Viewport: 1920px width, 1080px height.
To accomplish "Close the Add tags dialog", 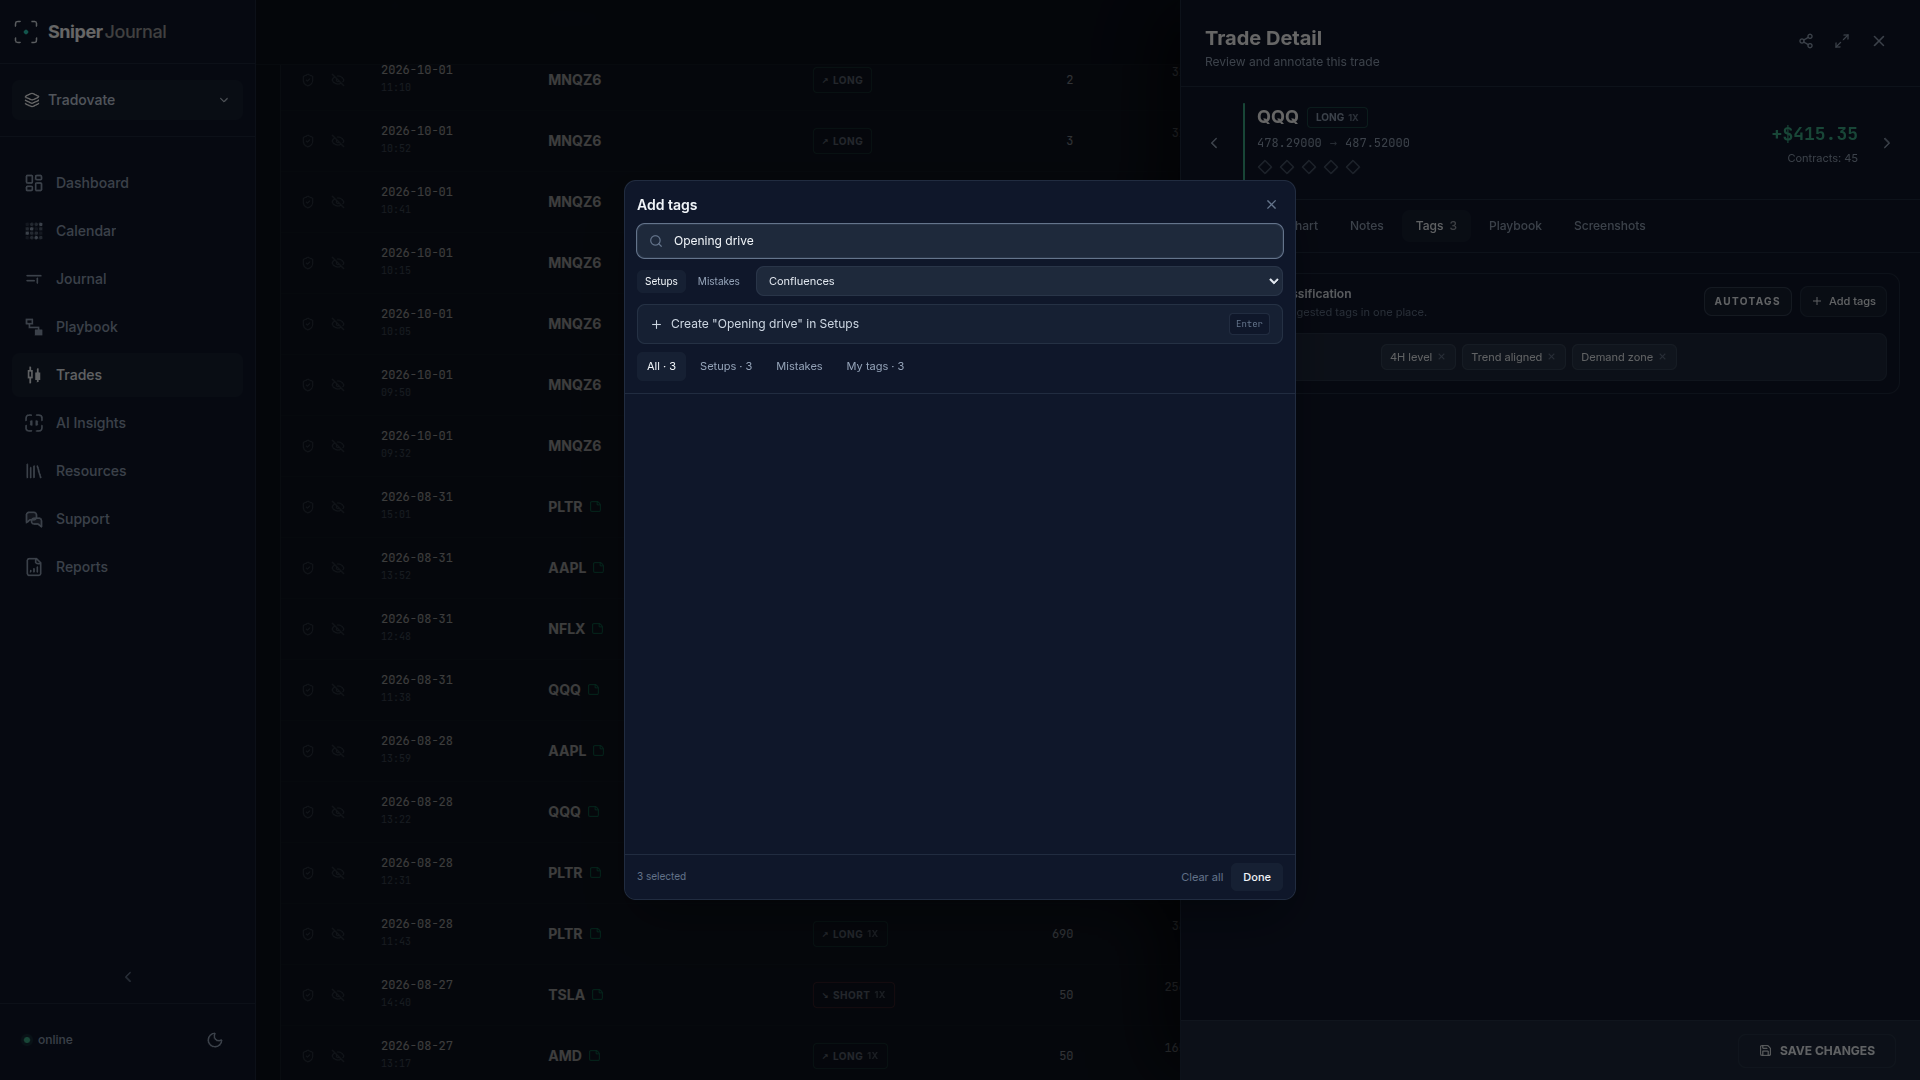I will point(1271,205).
